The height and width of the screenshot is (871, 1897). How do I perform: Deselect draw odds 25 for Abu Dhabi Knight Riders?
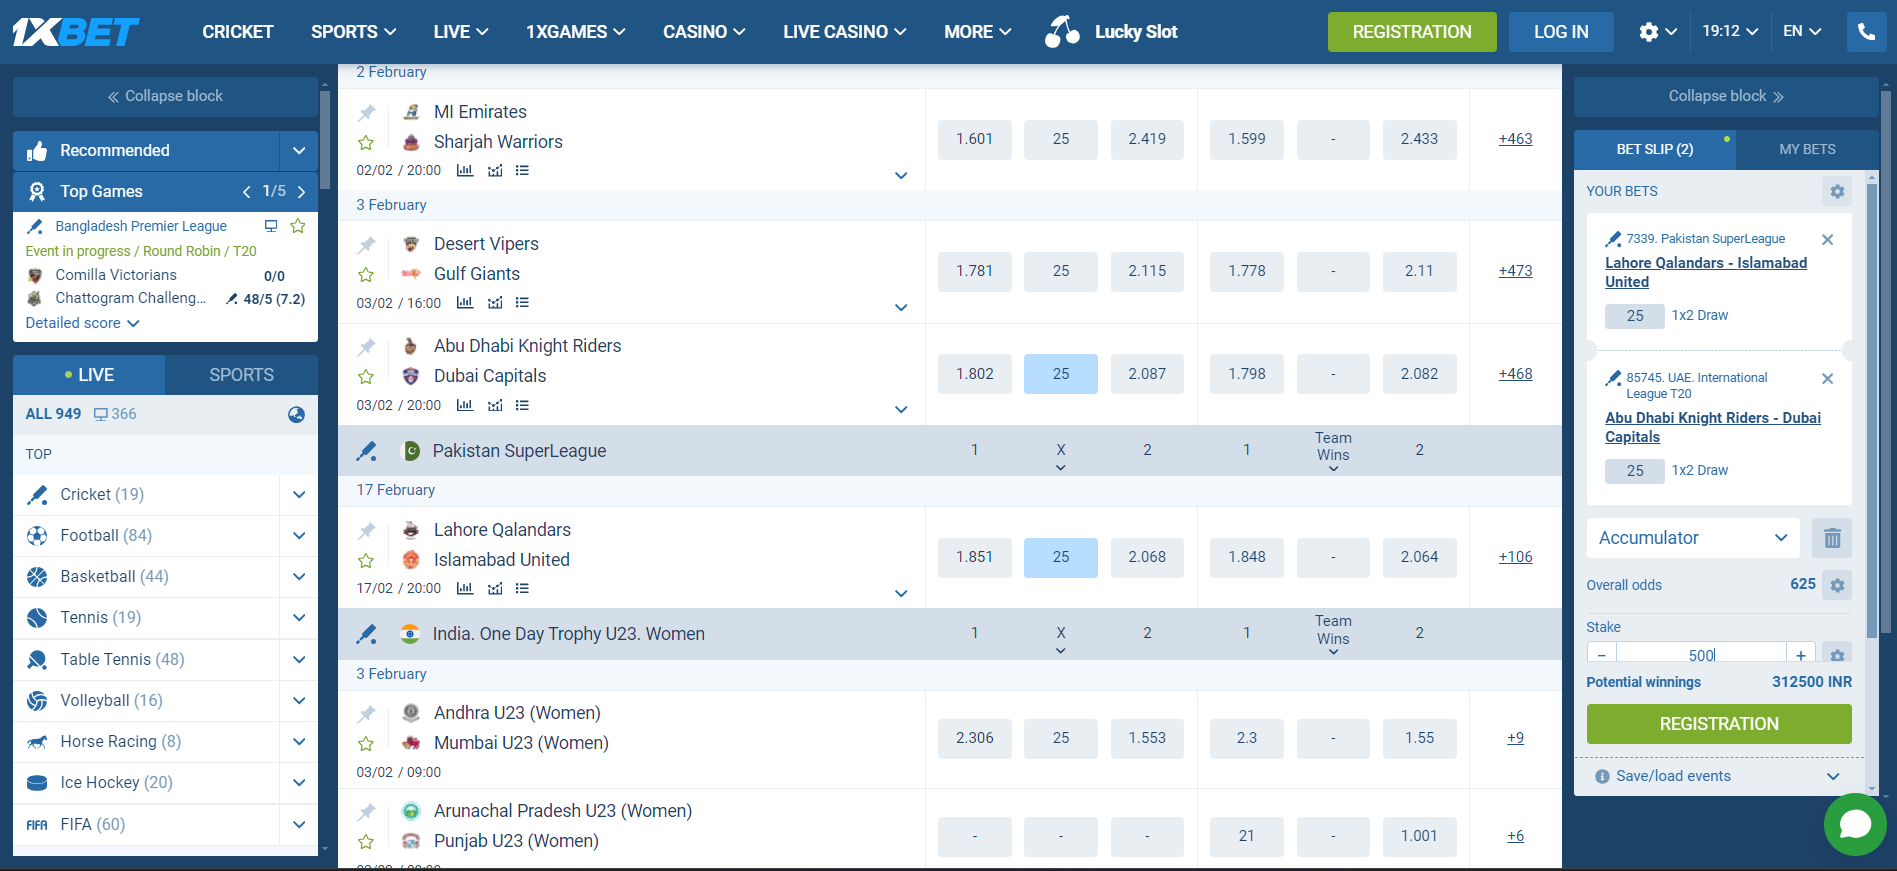(x=1060, y=374)
